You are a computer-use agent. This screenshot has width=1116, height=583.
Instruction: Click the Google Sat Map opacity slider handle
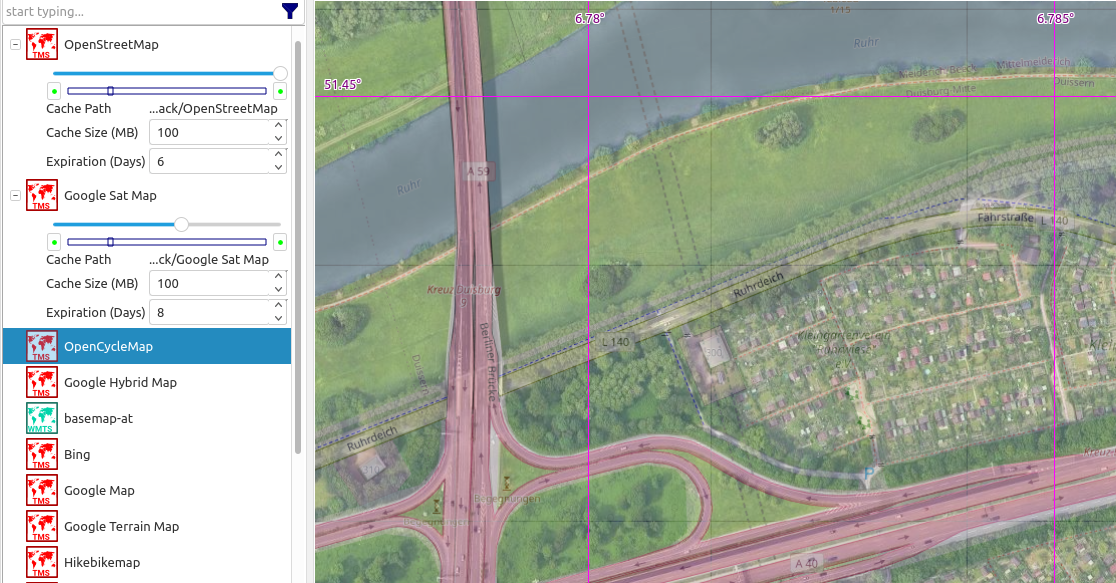tap(181, 224)
